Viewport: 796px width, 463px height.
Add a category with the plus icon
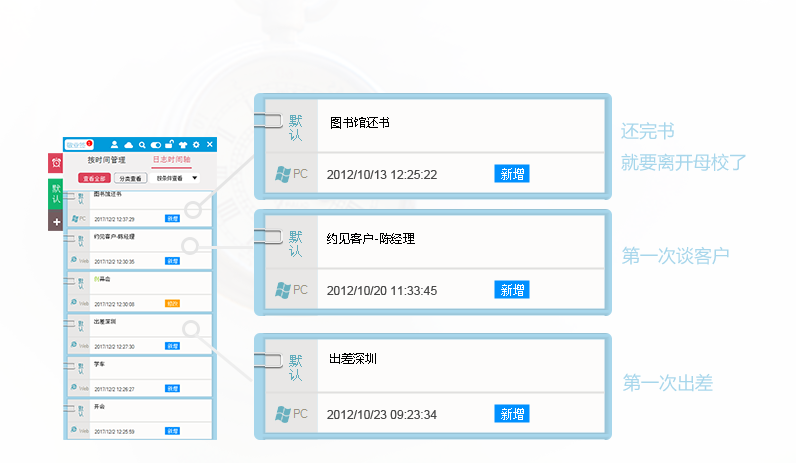56,221
